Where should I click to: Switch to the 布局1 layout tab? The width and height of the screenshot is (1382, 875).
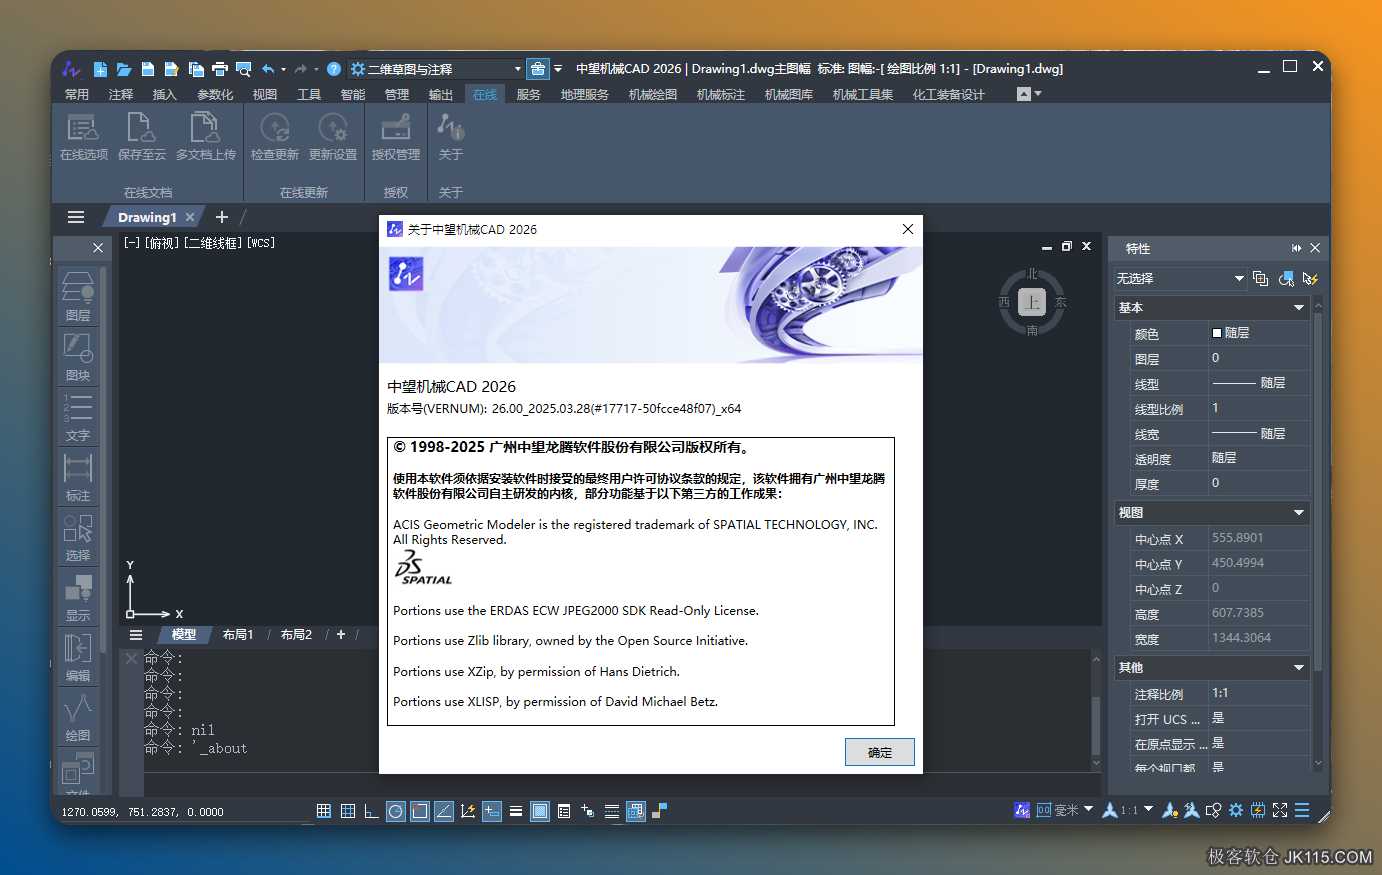point(238,634)
